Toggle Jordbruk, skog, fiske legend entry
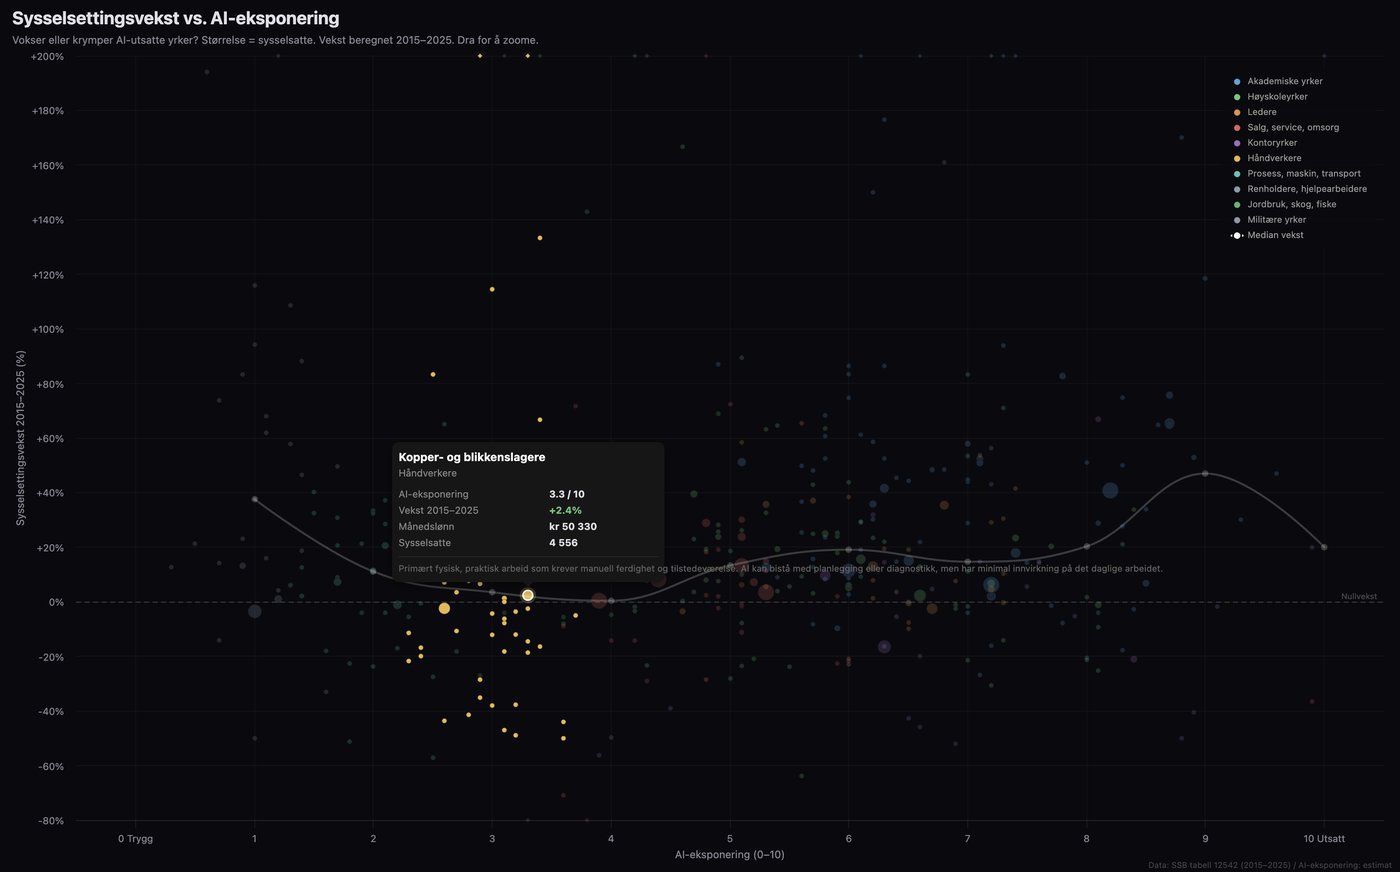This screenshot has width=1400, height=872. (1285, 204)
